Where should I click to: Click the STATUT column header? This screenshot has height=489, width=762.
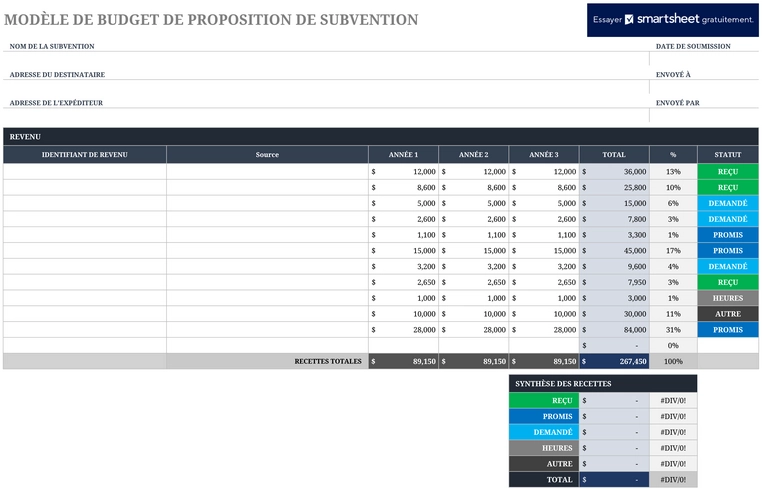728,155
